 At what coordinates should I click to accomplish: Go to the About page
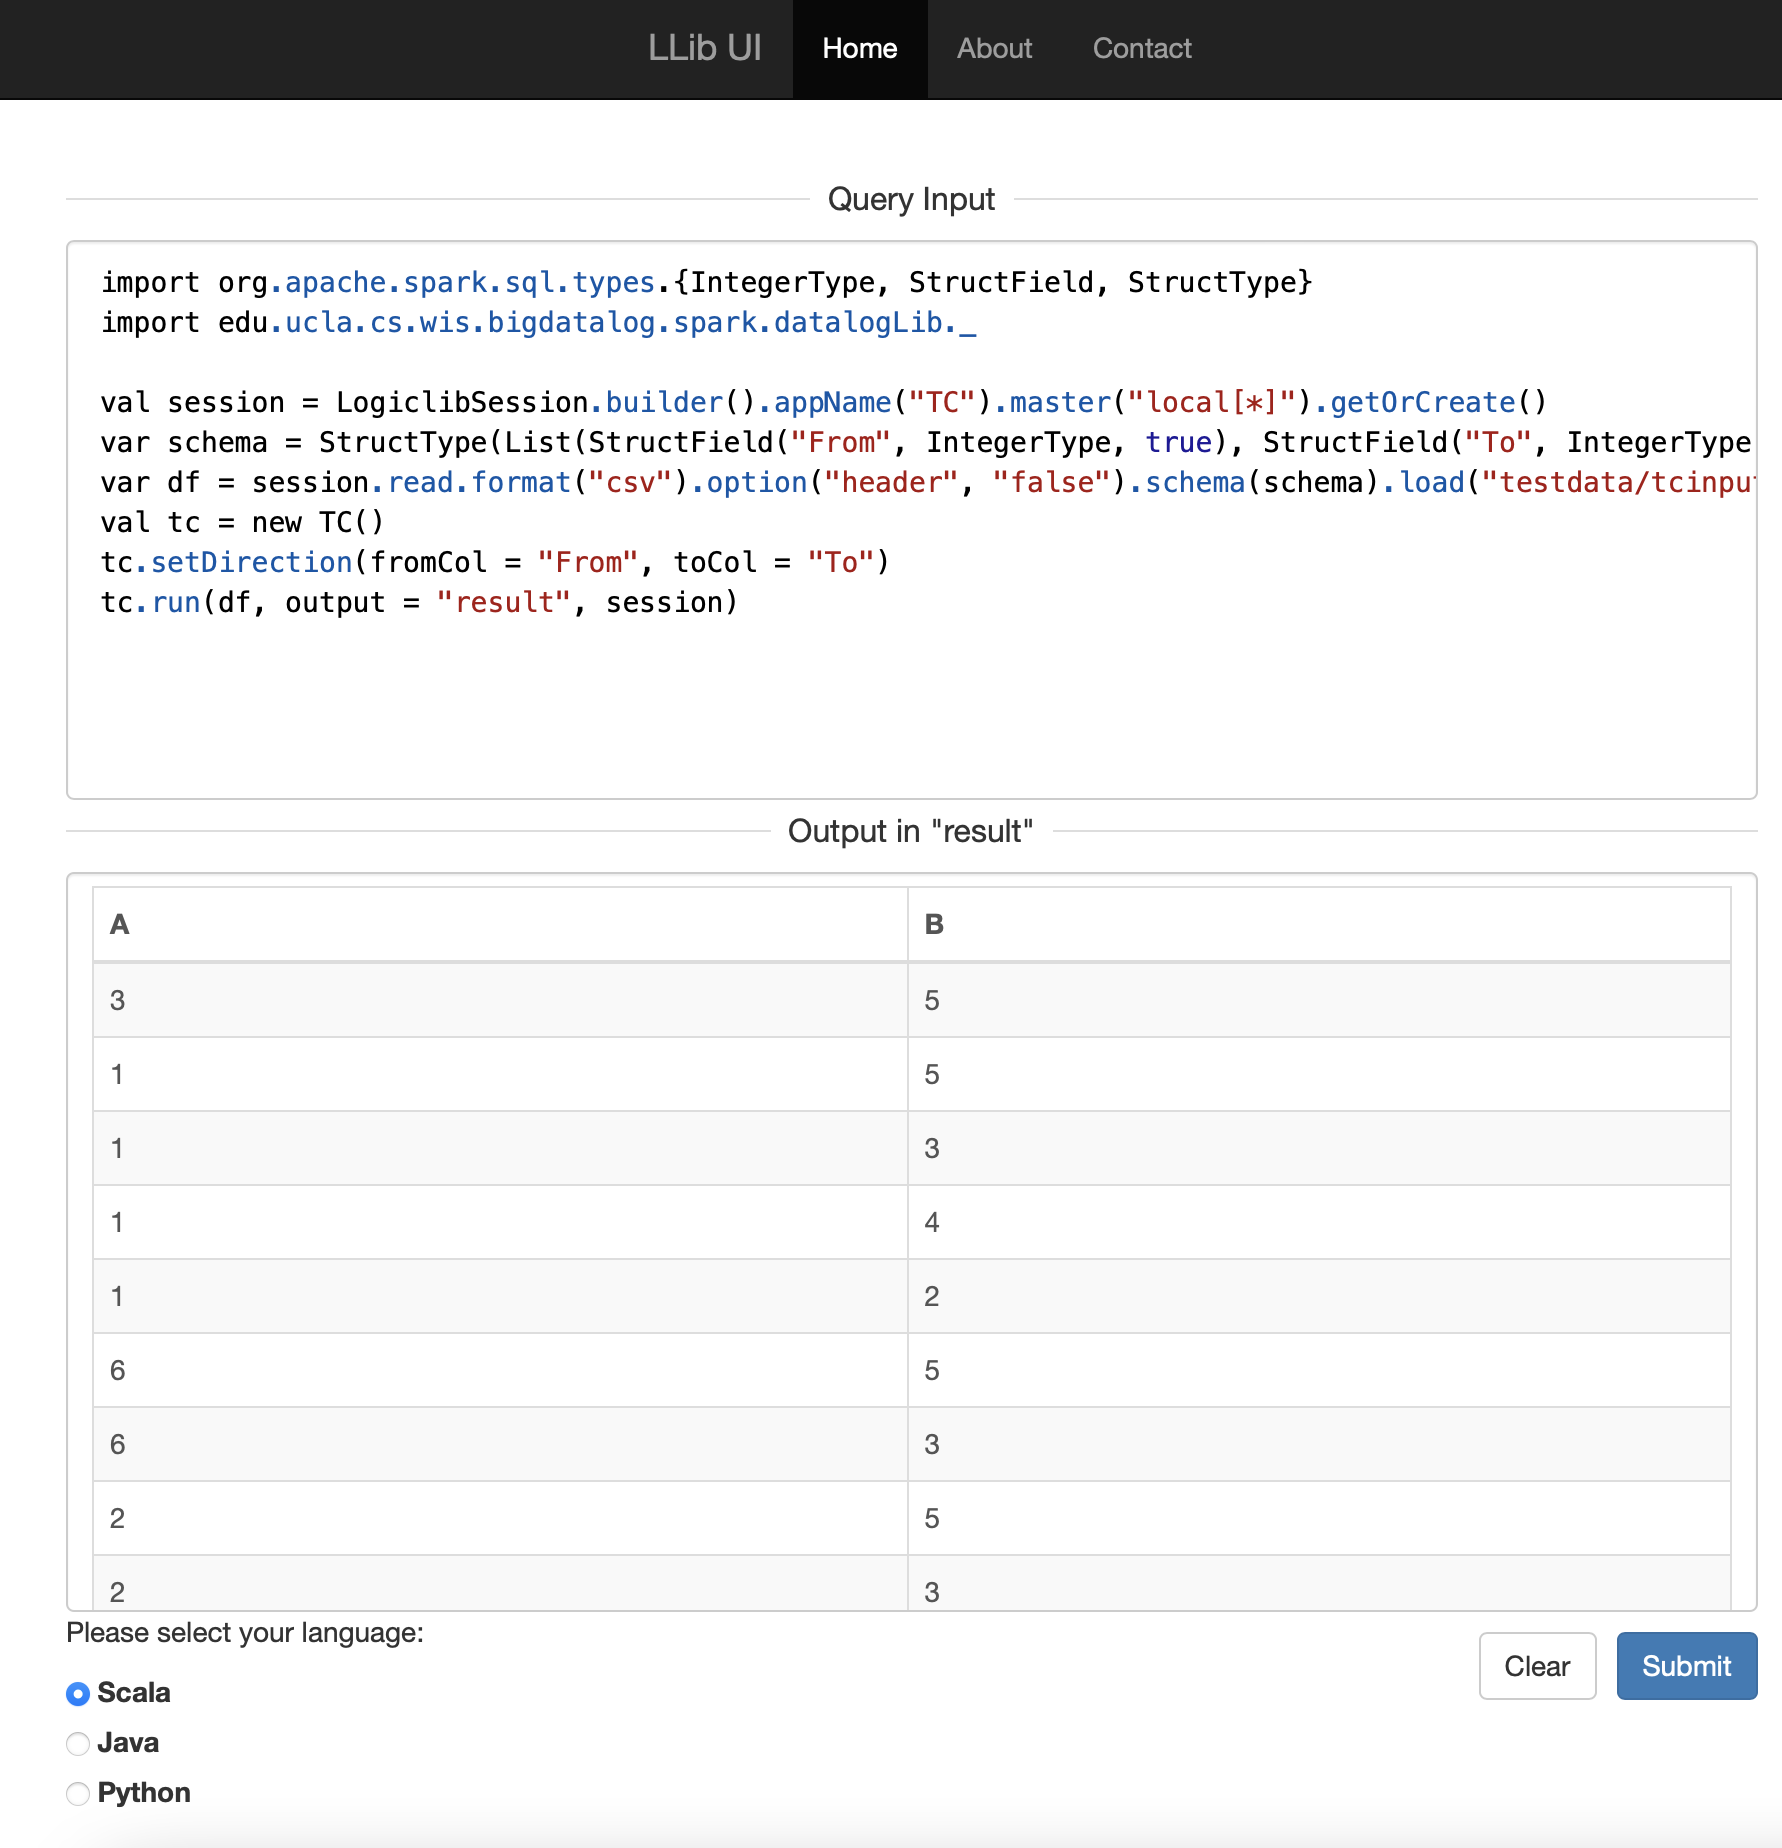[994, 48]
